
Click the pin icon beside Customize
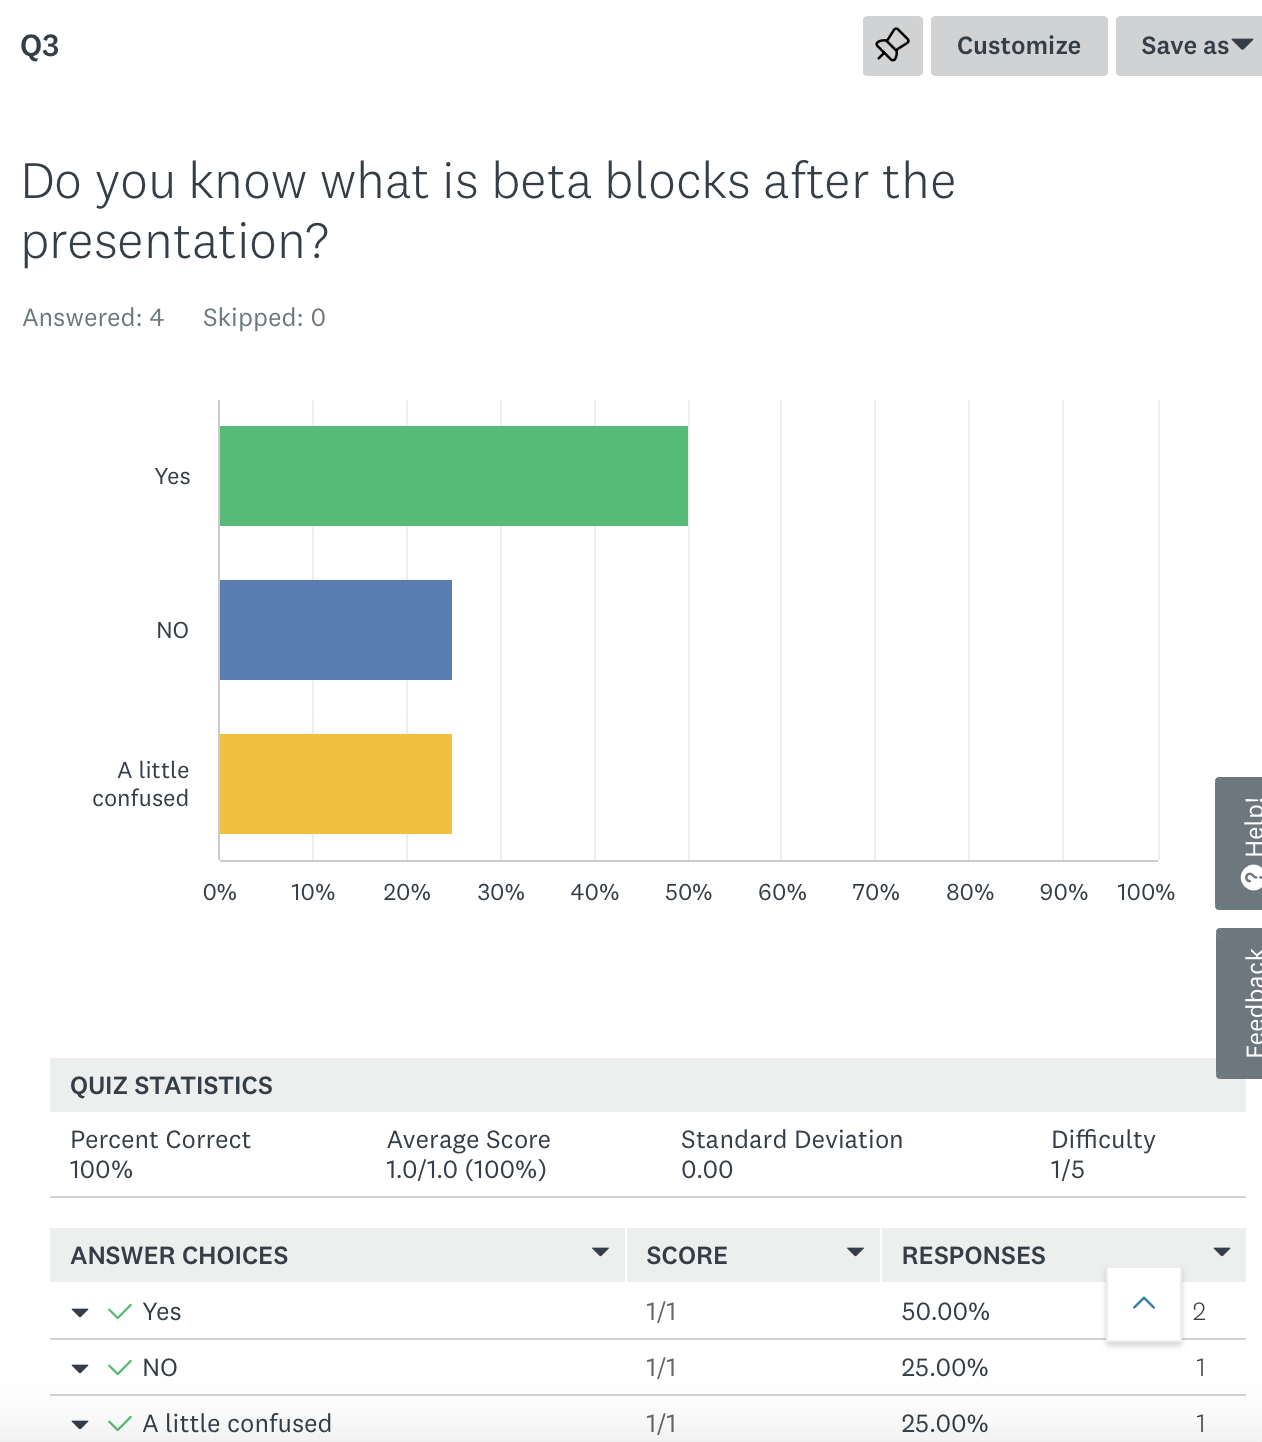click(x=892, y=46)
